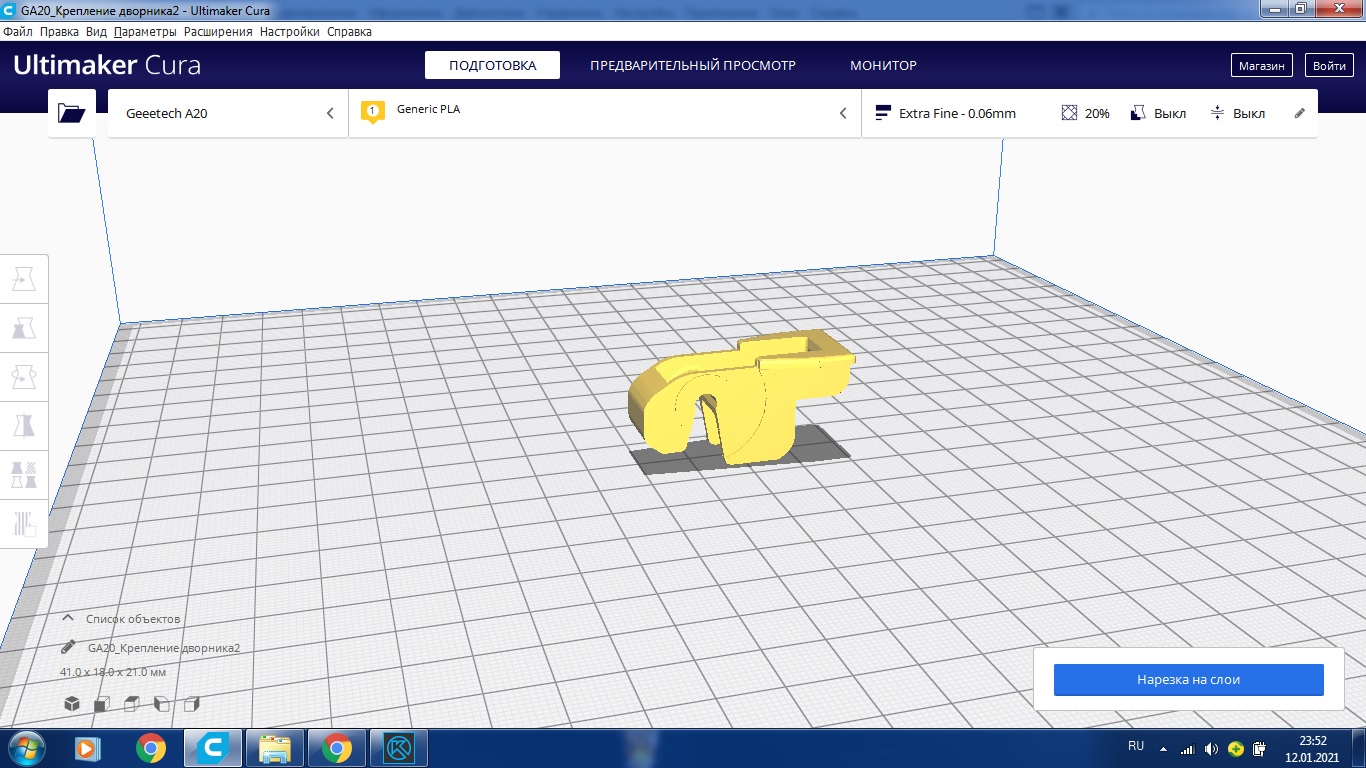Open the Per Model Settings tool
The width and height of the screenshot is (1366, 768).
[x=23, y=475]
